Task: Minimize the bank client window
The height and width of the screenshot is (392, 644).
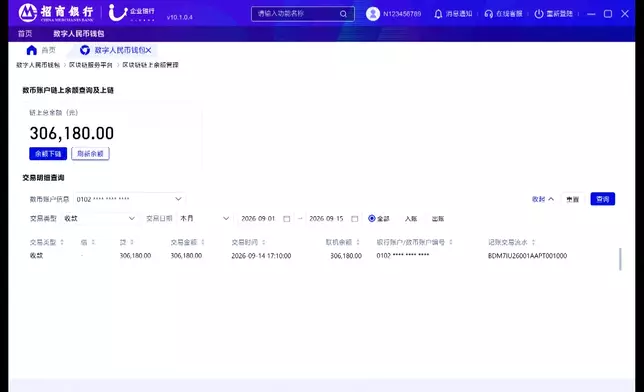Action: click(591, 14)
